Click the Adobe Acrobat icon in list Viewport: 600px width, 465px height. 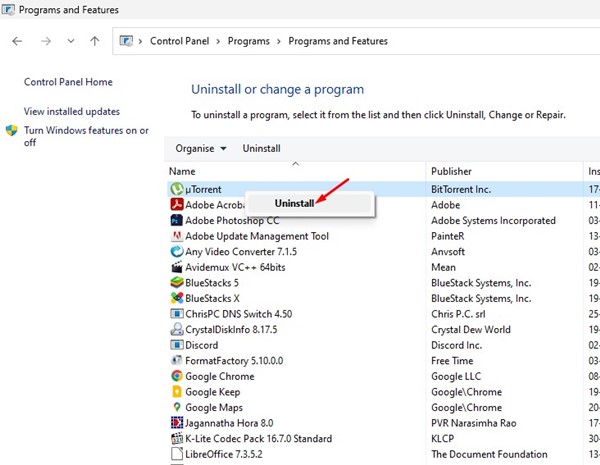pyautogui.click(x=177, y=204)
